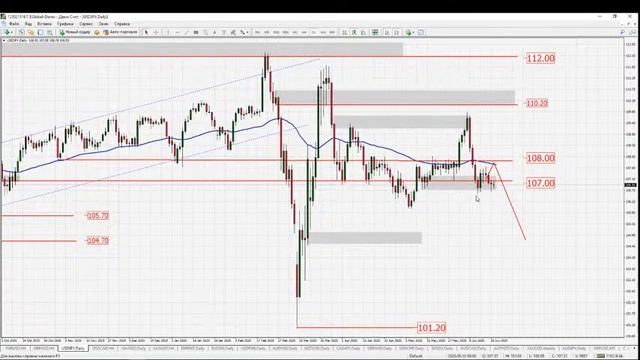Open the Вставка menu
The width and height of the screenshot is (640, 360).
[44, 24]
